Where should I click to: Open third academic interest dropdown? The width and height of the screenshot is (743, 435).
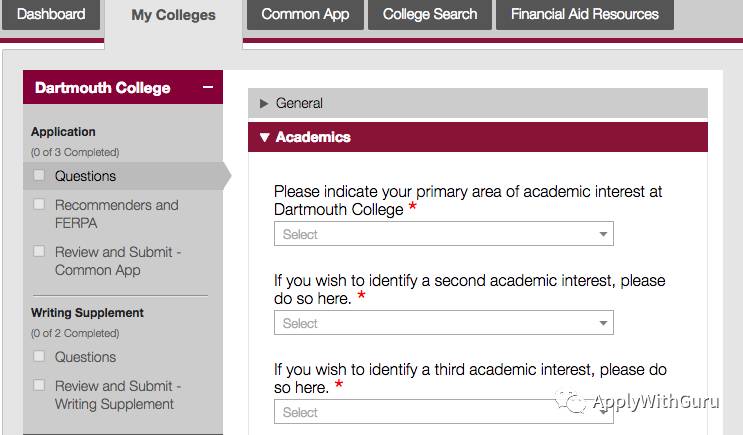coord(443,412)
